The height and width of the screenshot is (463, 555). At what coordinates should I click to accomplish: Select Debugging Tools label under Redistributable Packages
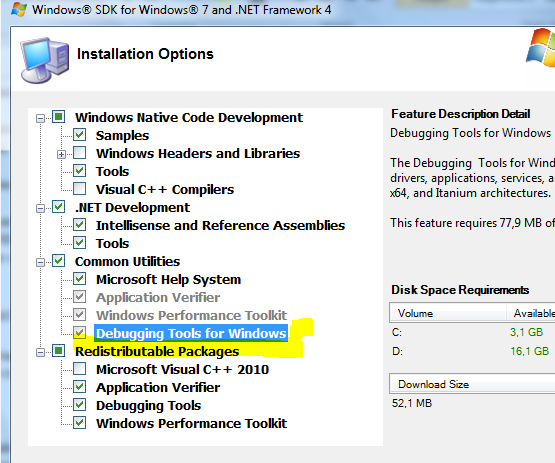149,406
